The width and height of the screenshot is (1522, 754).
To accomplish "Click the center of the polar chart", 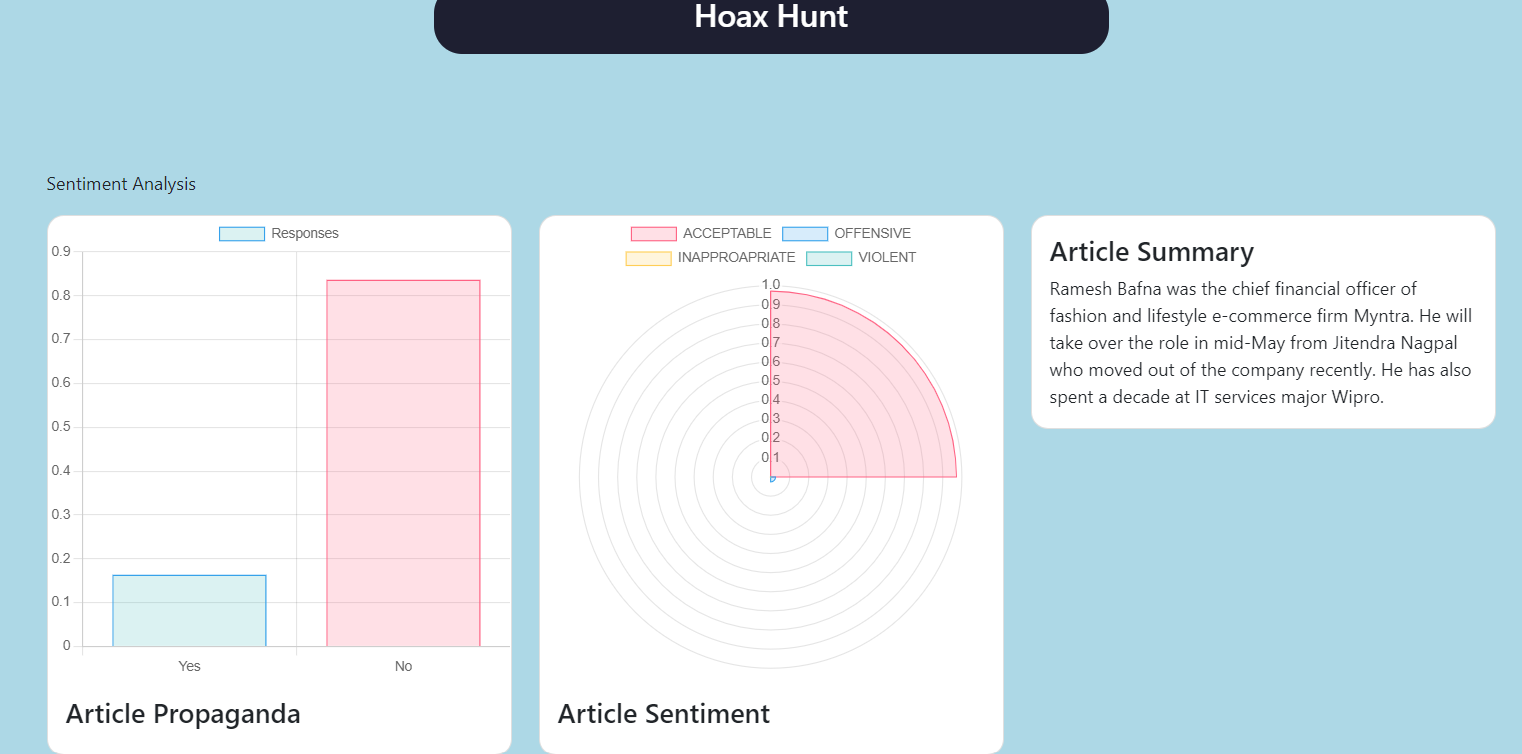I will pos(771,477).
